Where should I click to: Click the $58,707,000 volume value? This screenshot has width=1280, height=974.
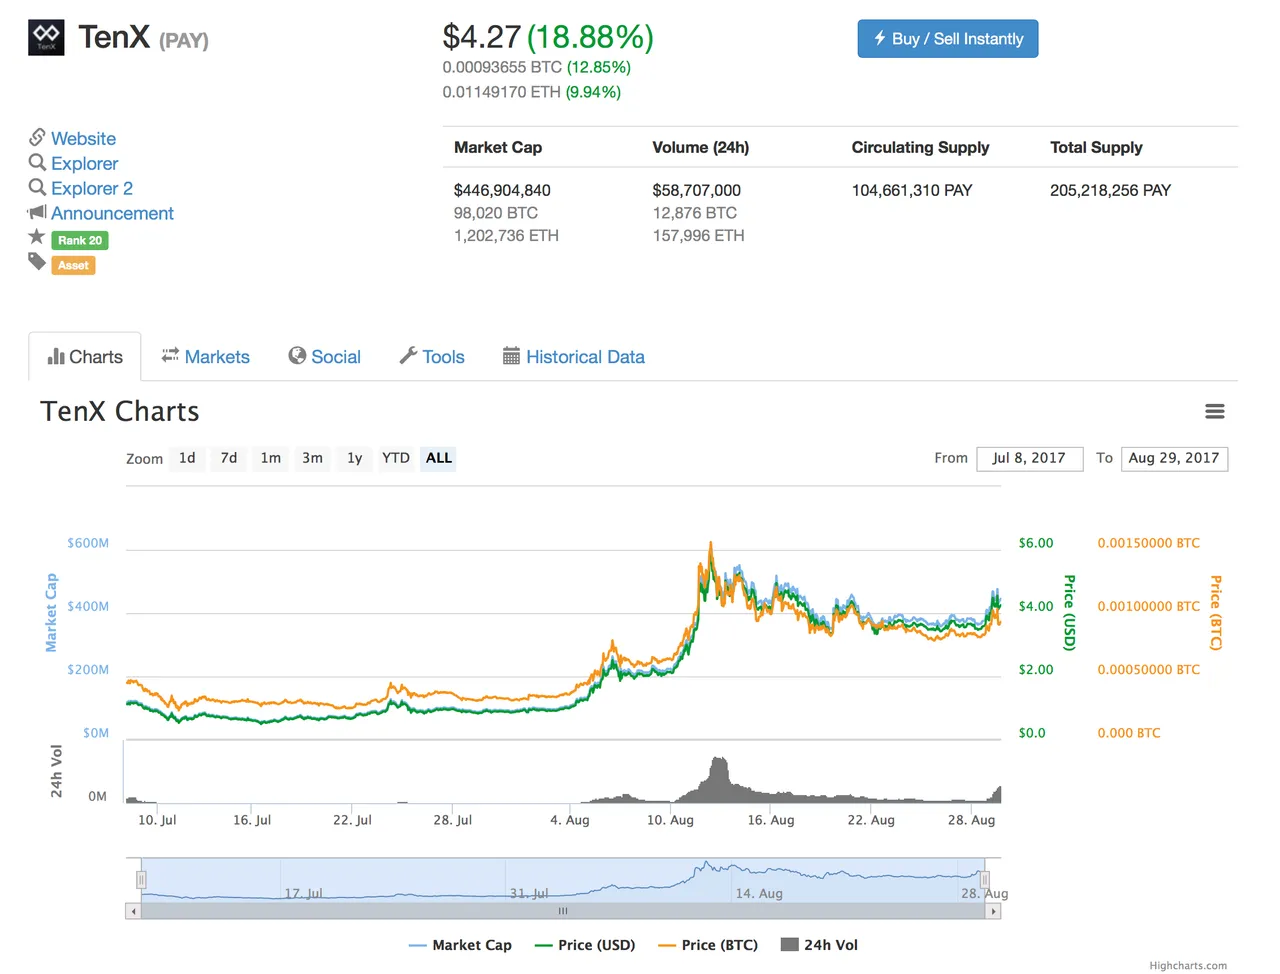tap(697, 190)
